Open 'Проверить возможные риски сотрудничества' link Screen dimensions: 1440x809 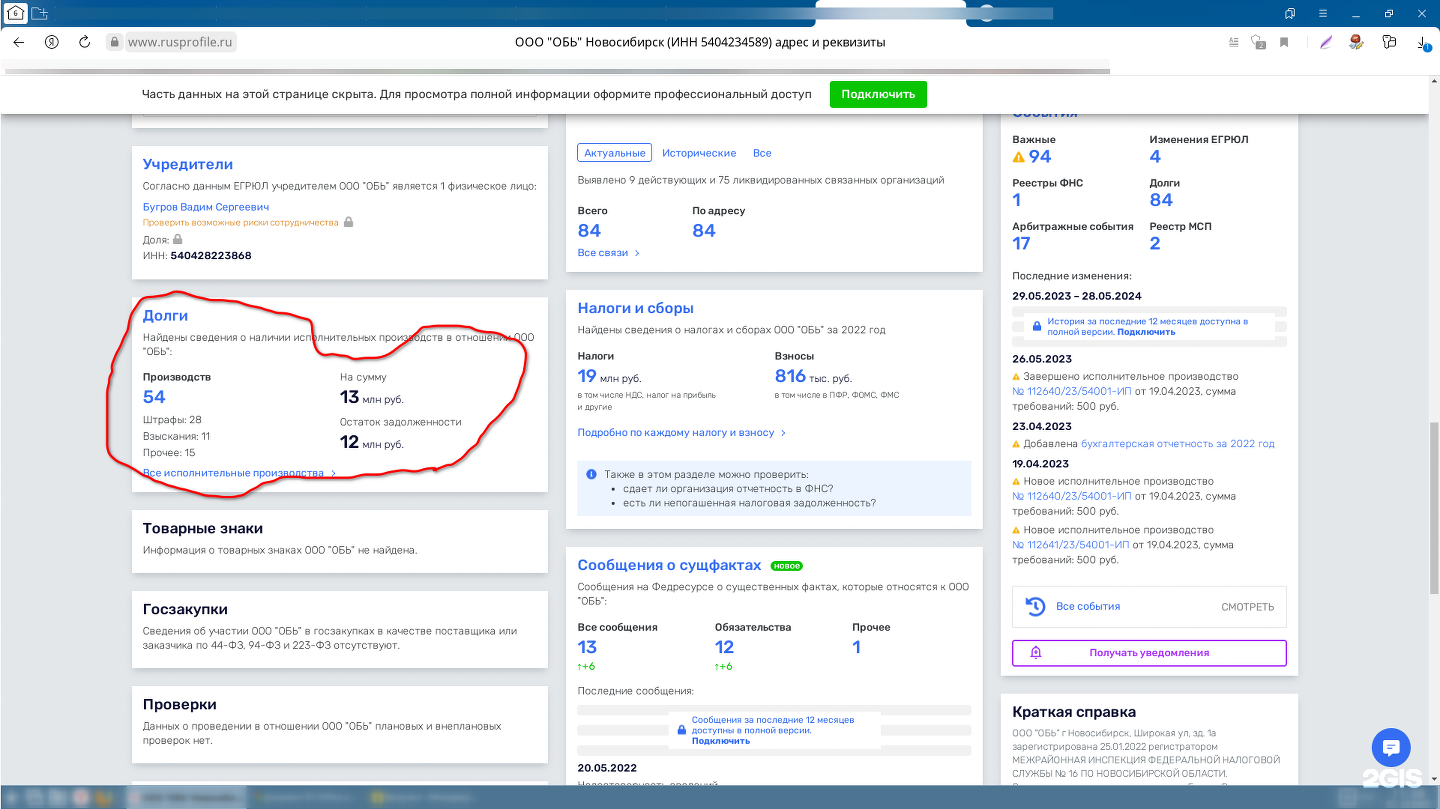241,222
